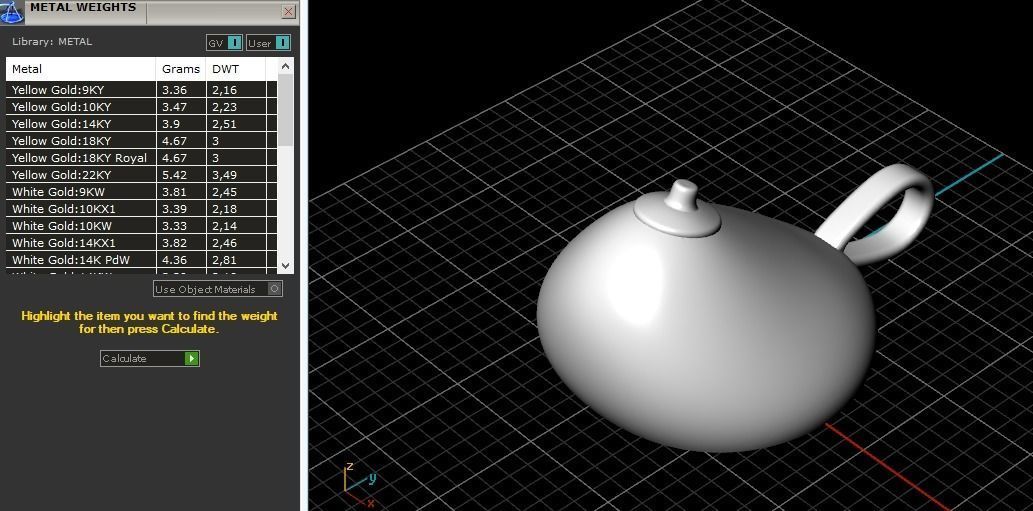1033x511 pixels.
Task: Enable Use Object Materials option
Action: [x=217, y=289]
